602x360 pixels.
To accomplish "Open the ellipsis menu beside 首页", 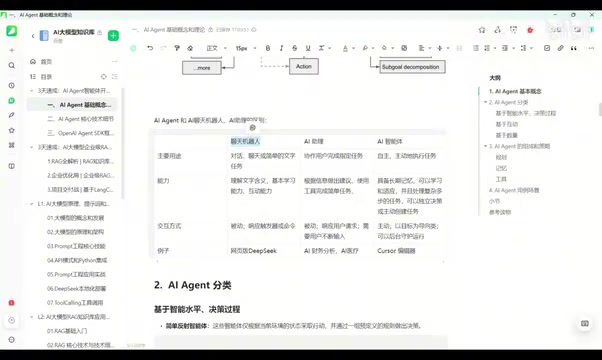I will point(114,62).
